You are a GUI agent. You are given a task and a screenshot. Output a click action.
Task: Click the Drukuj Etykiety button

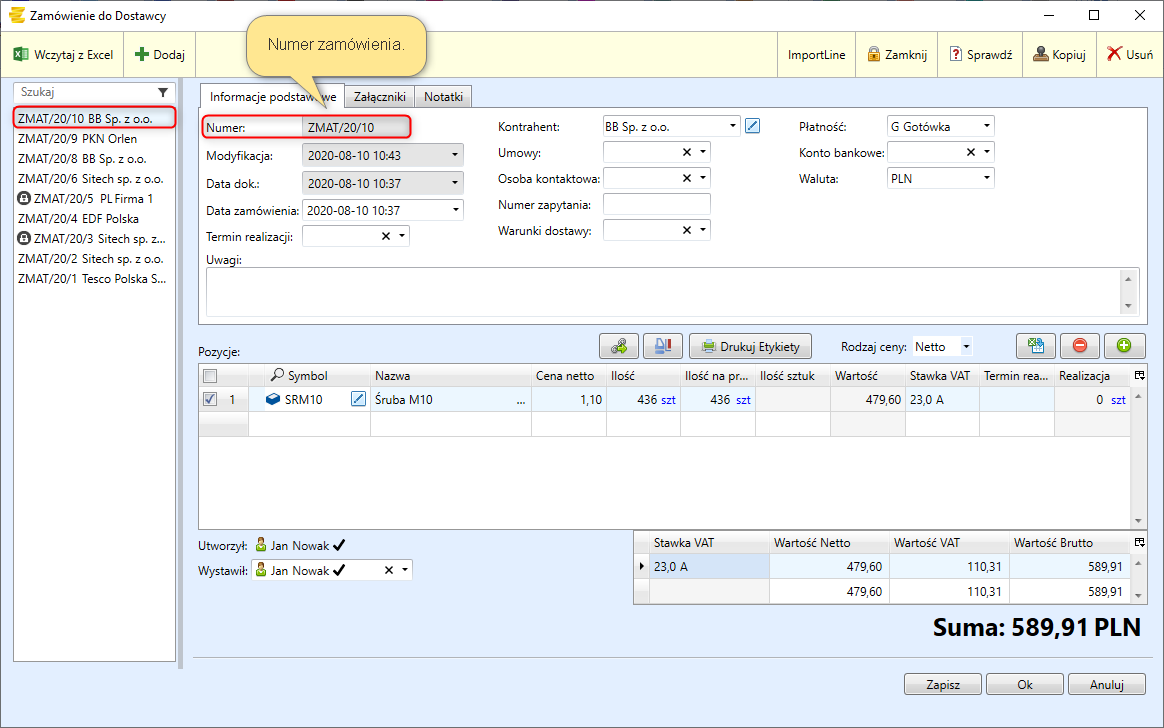pyautogui.click(x=750, y=346)
